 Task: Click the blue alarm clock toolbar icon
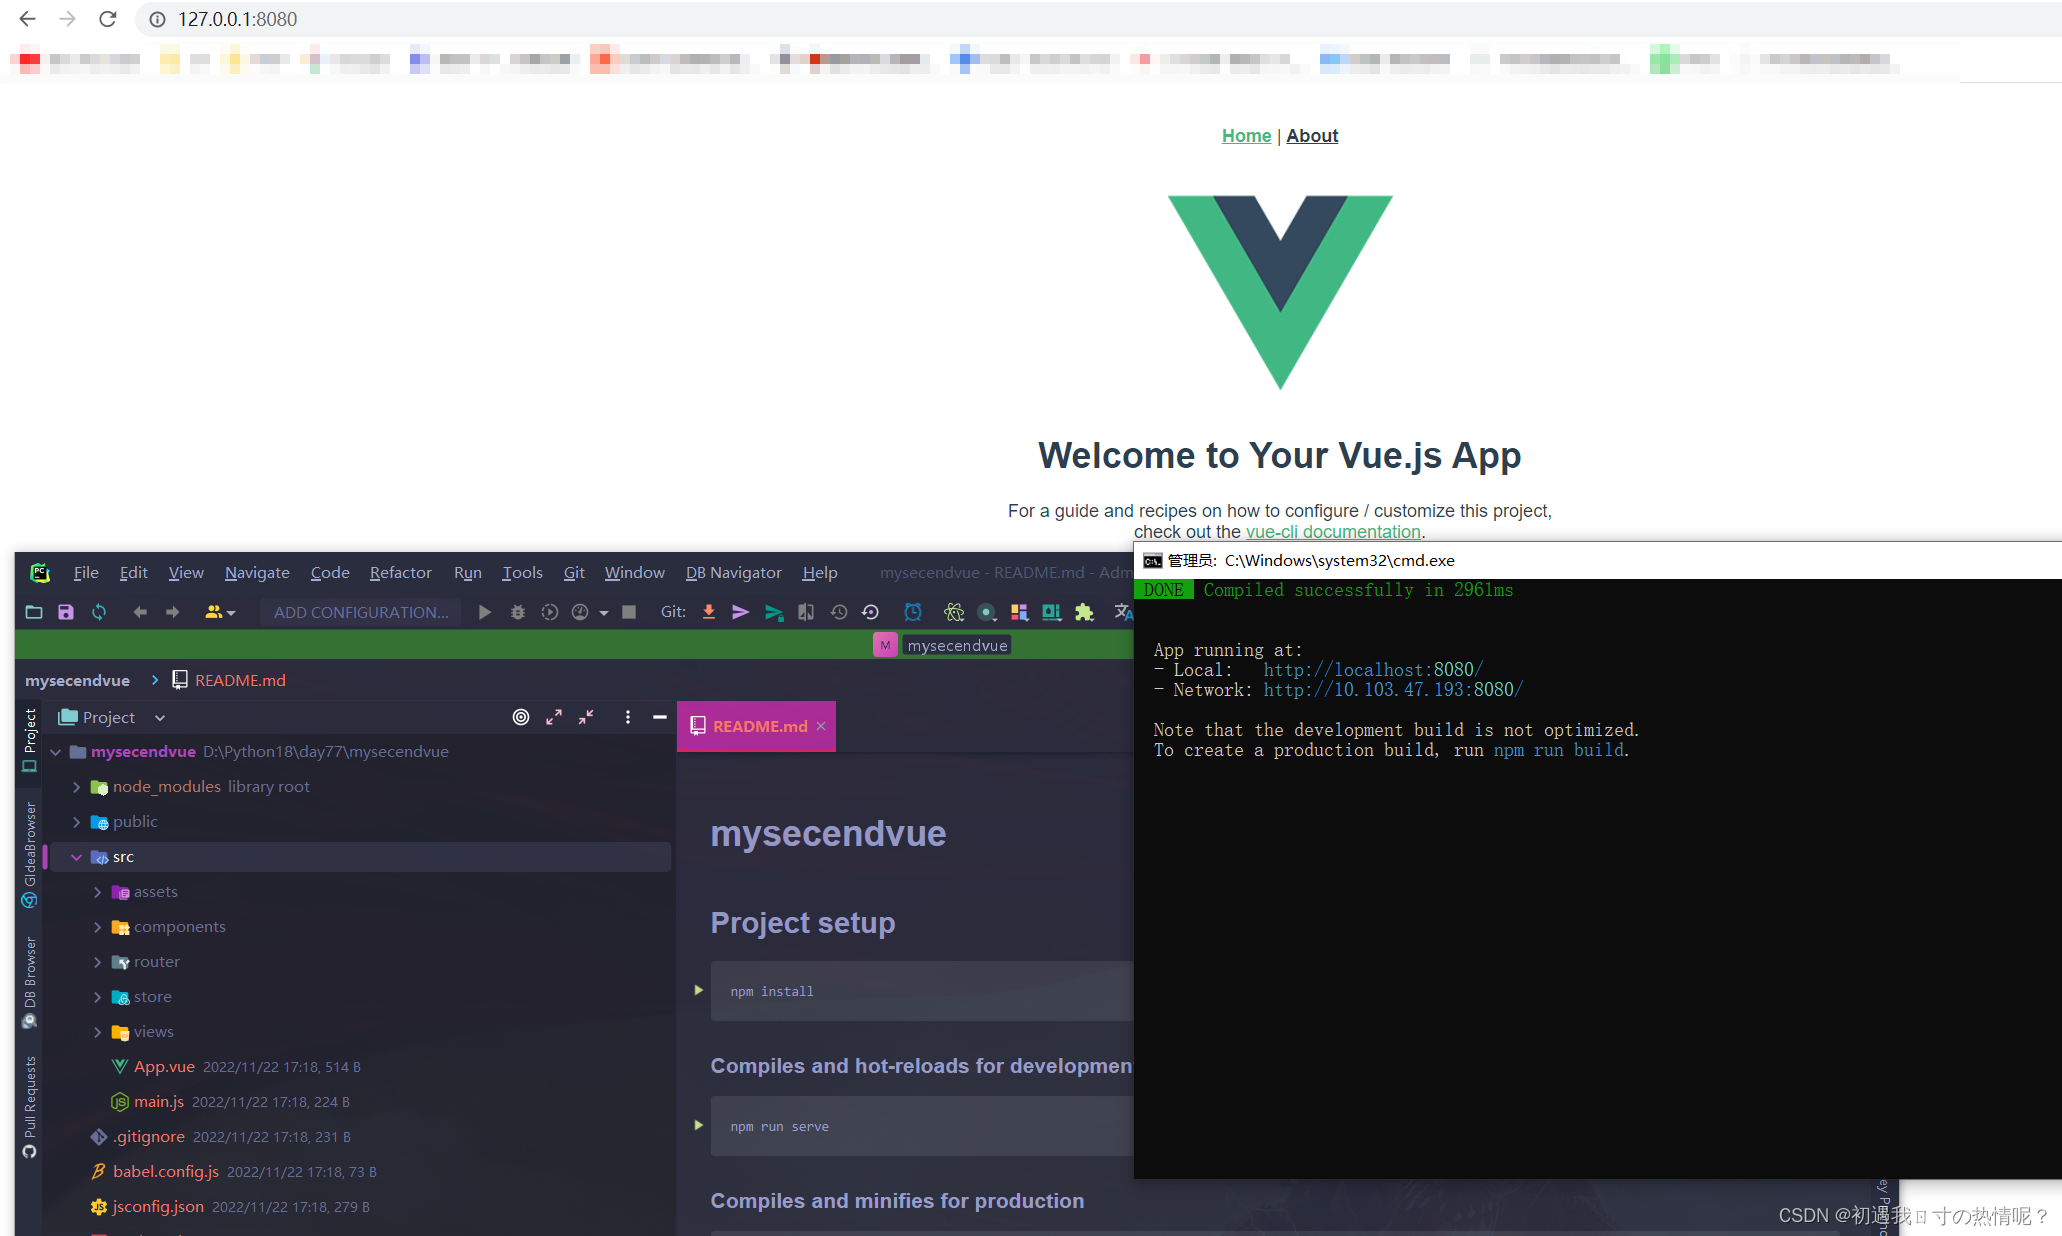pyautogui.click(x=913, y=612)
